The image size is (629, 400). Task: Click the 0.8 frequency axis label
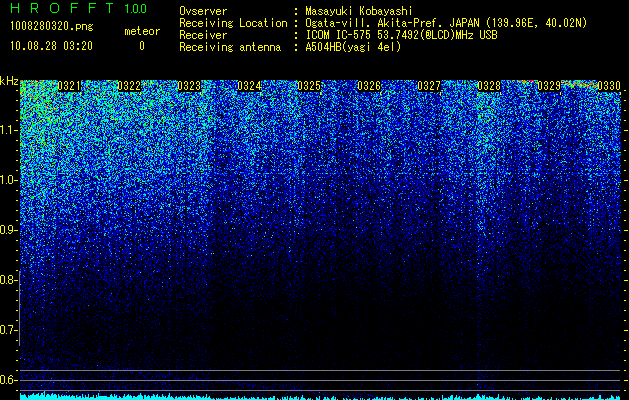click(8, 280)
